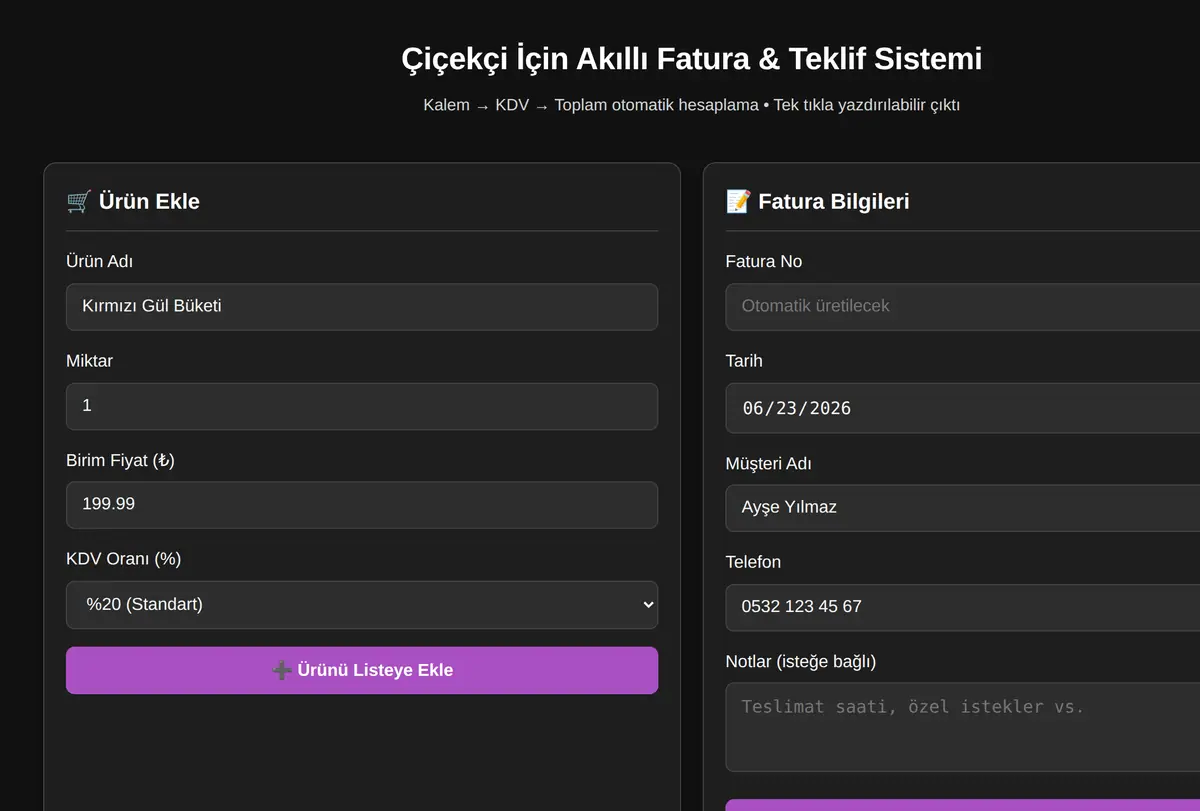
Task: Click the page title 'Çiçekçi İçin Akıllı Fatura & Teklif Sistemi'
Action: pyautogui.click(x=692, y=59)
